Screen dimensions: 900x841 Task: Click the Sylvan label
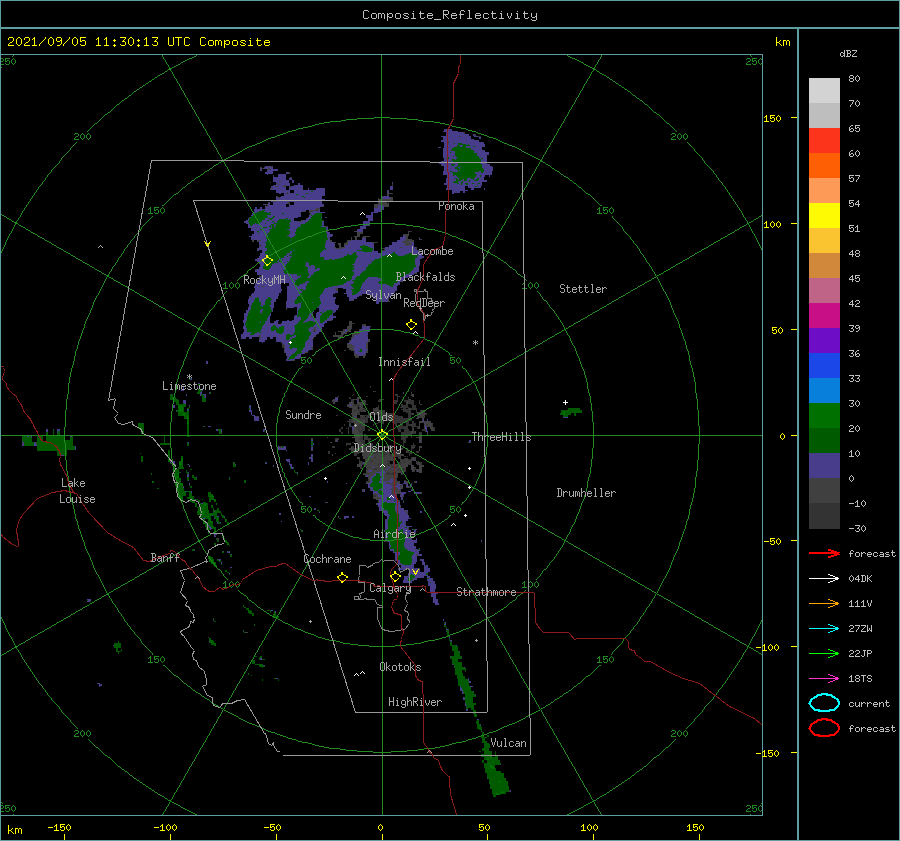coord(383,295)
